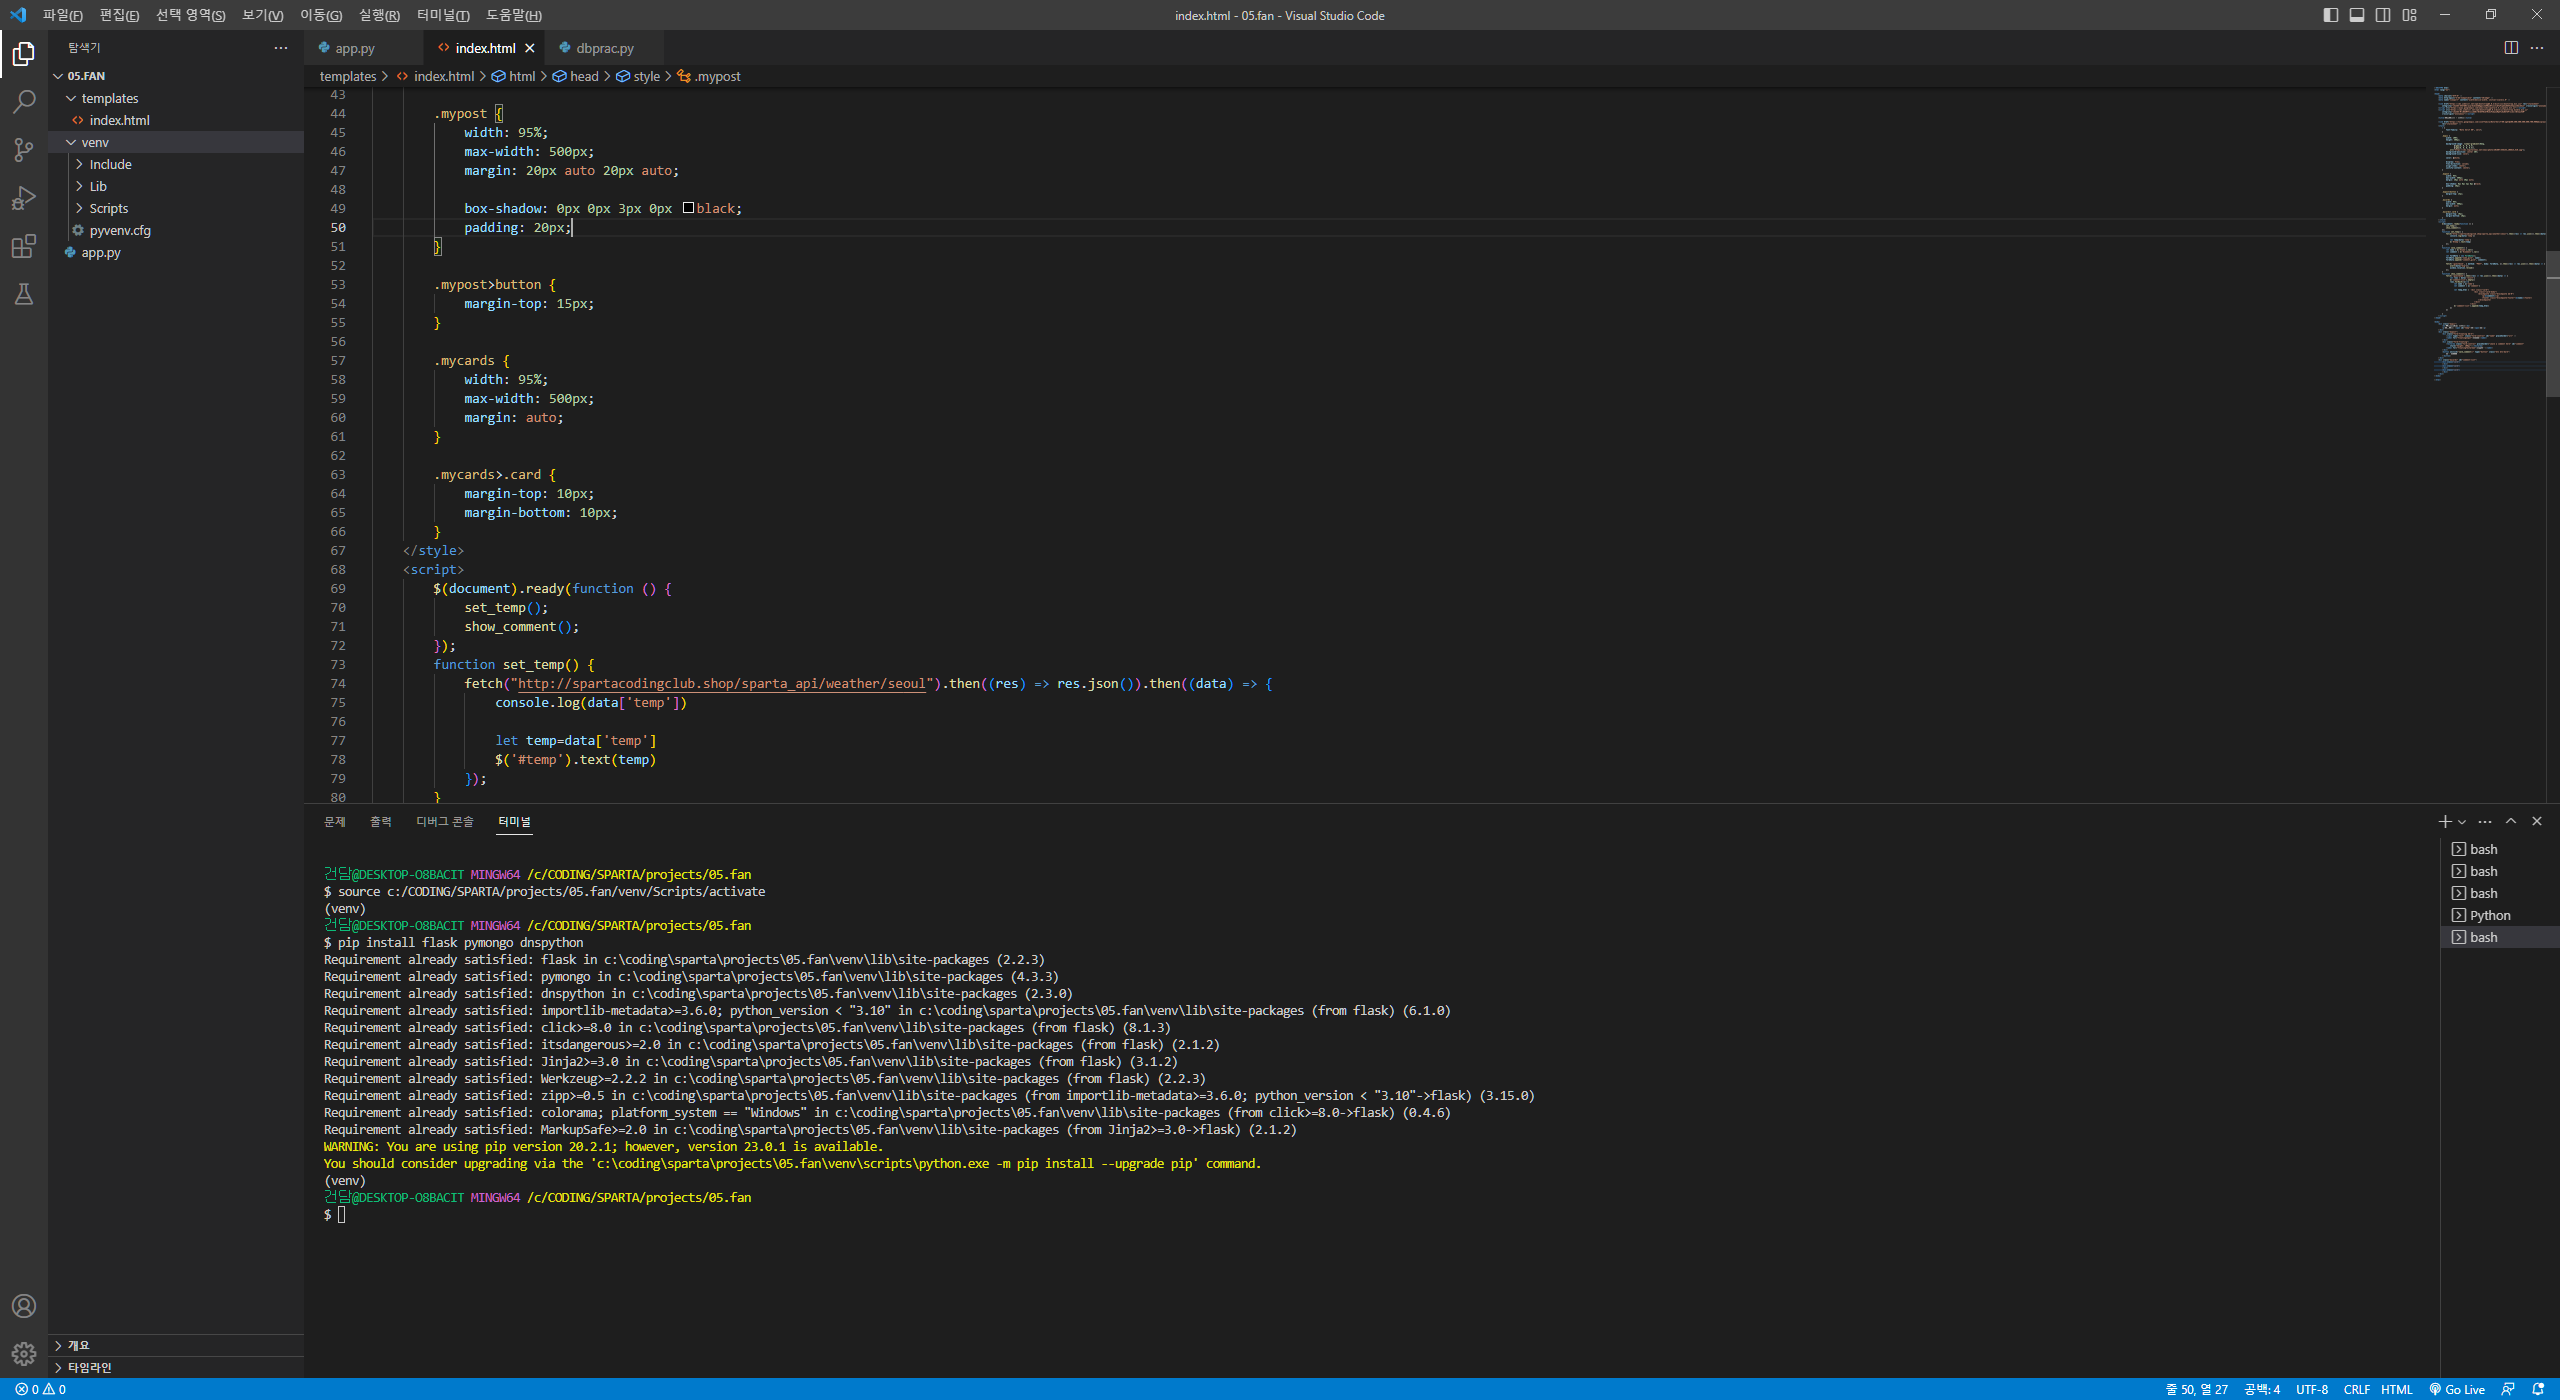The height and width of the screenshot is (1400, 2560).
Task: Change language mode HTML
Action: (x=2397, y=1389)
